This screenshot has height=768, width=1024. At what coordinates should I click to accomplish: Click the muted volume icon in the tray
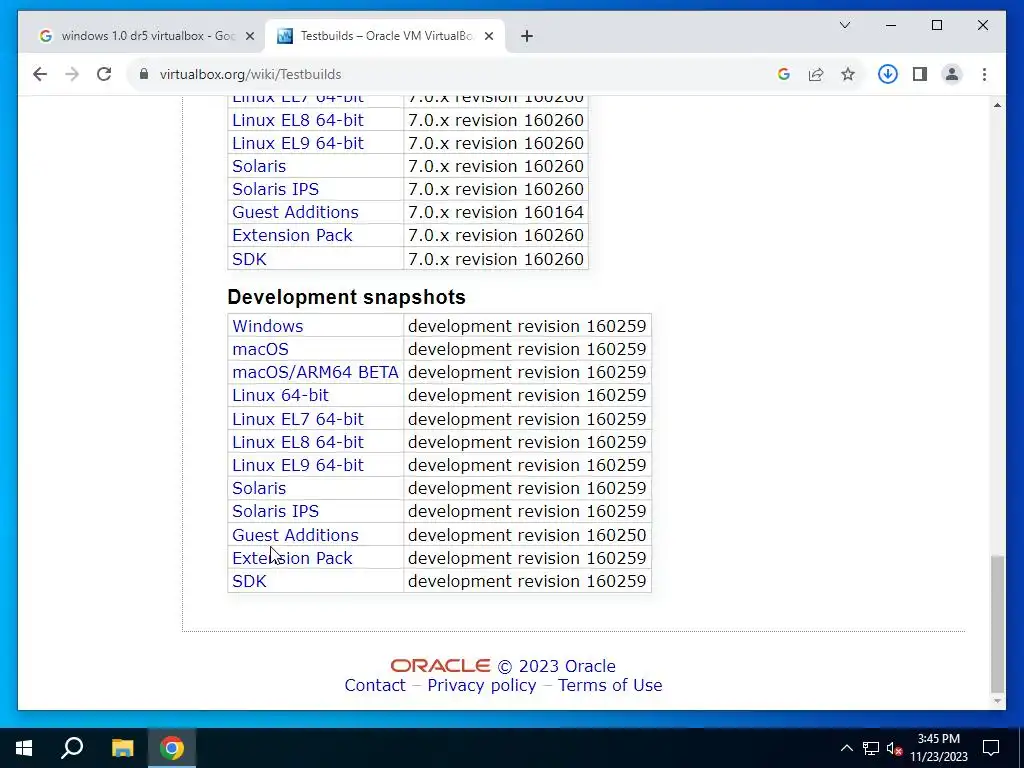pyautogui.click(x=894, y=748)
